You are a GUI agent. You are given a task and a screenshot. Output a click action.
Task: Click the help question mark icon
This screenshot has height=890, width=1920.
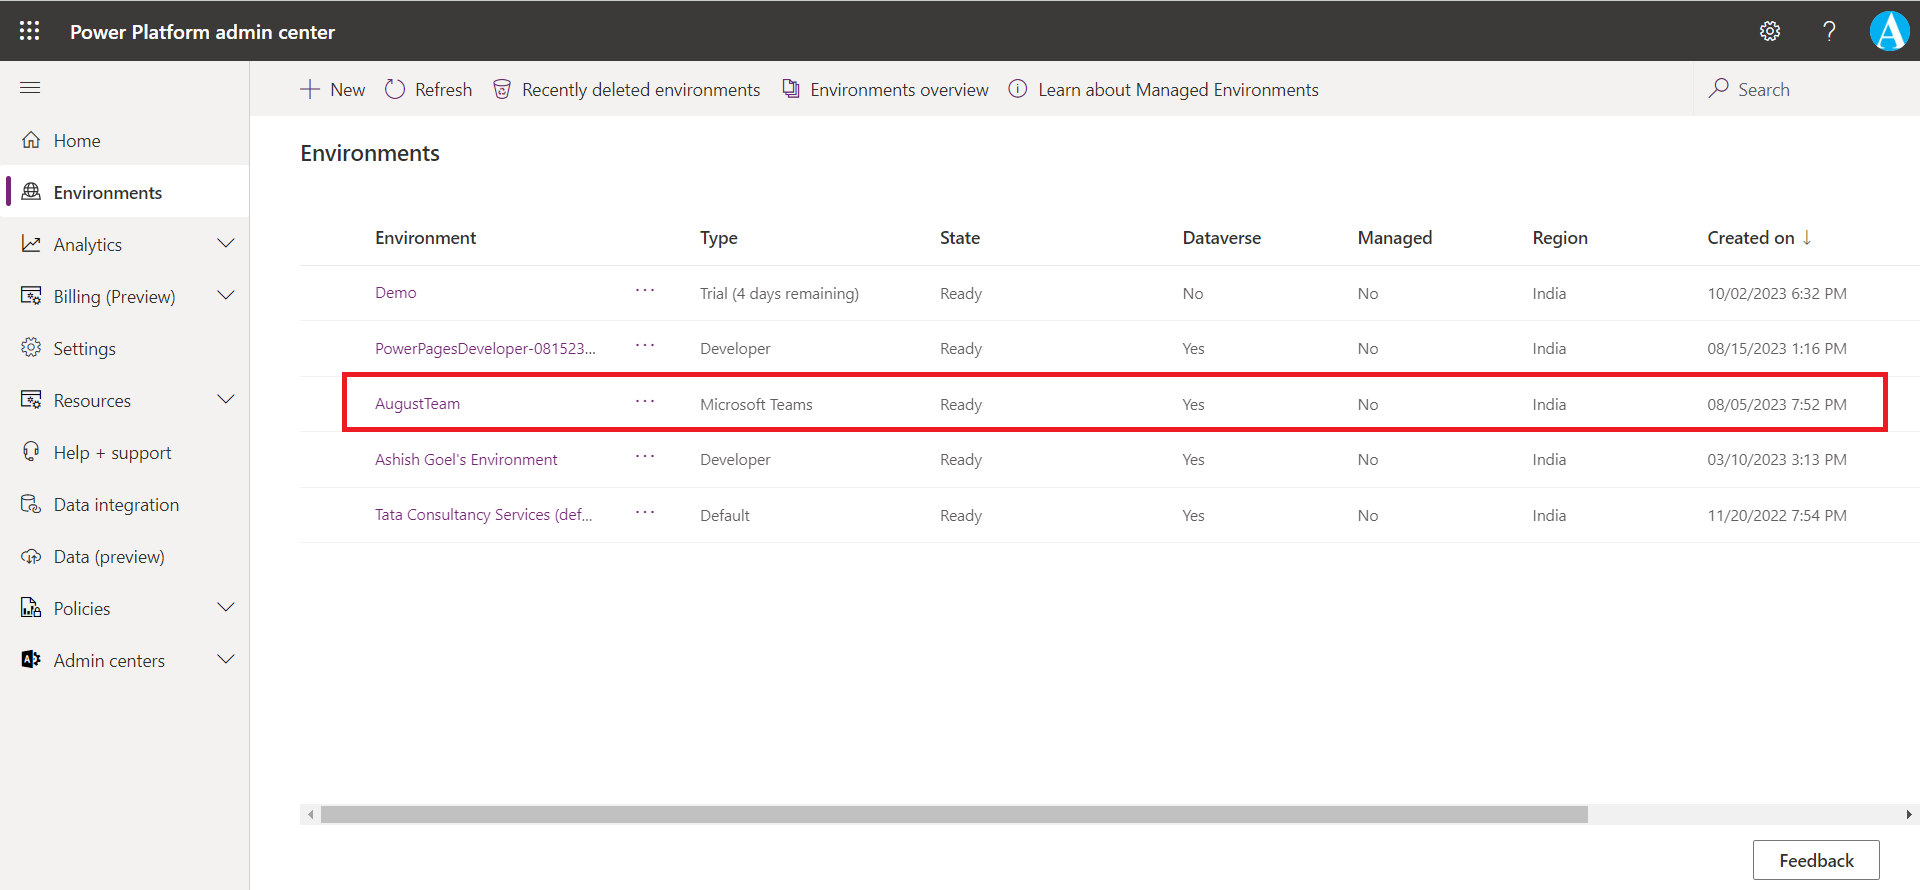point(1829,31)
